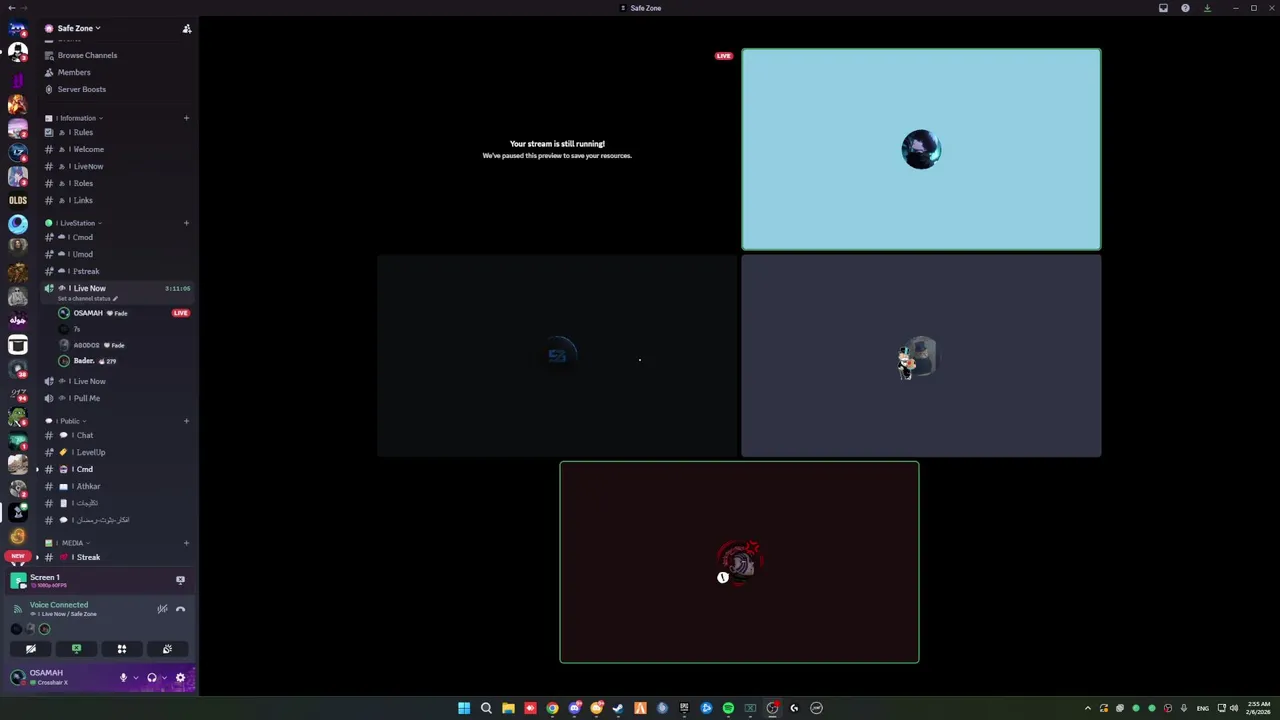Click the OSAMAH user profile avatar
This screenshot has width=1280, height=720.
[x=17, y=677]
